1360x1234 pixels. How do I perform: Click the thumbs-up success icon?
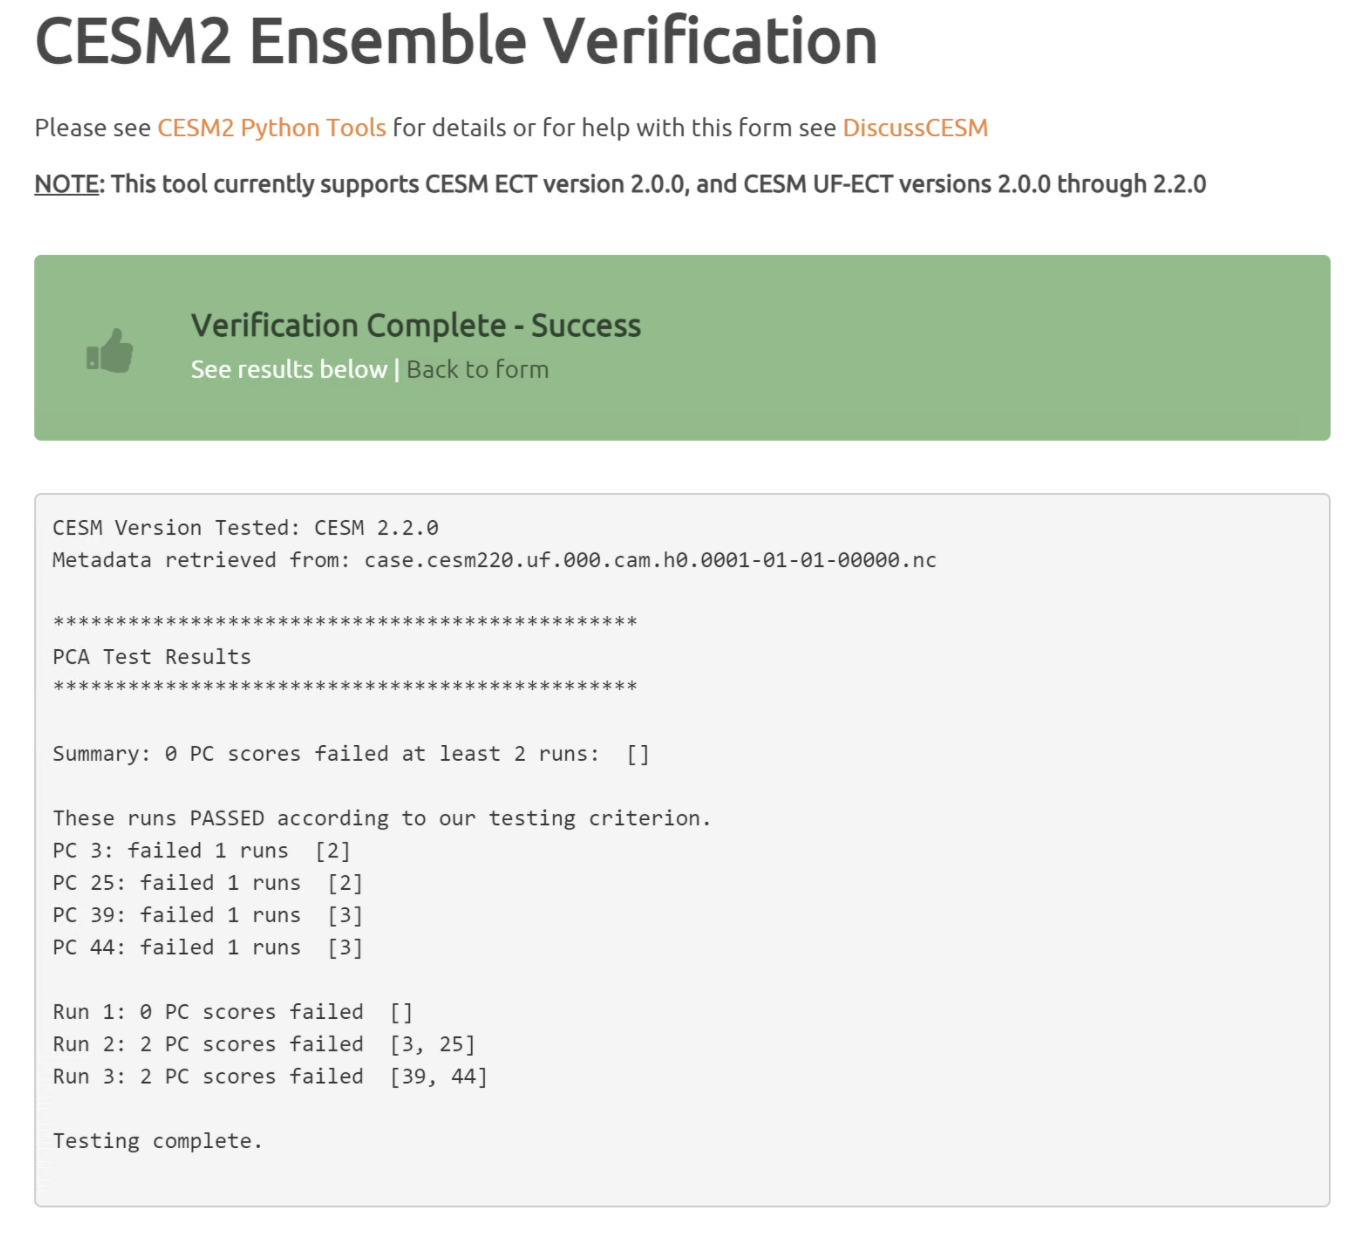pyautogui.click(x=108, y=349)
